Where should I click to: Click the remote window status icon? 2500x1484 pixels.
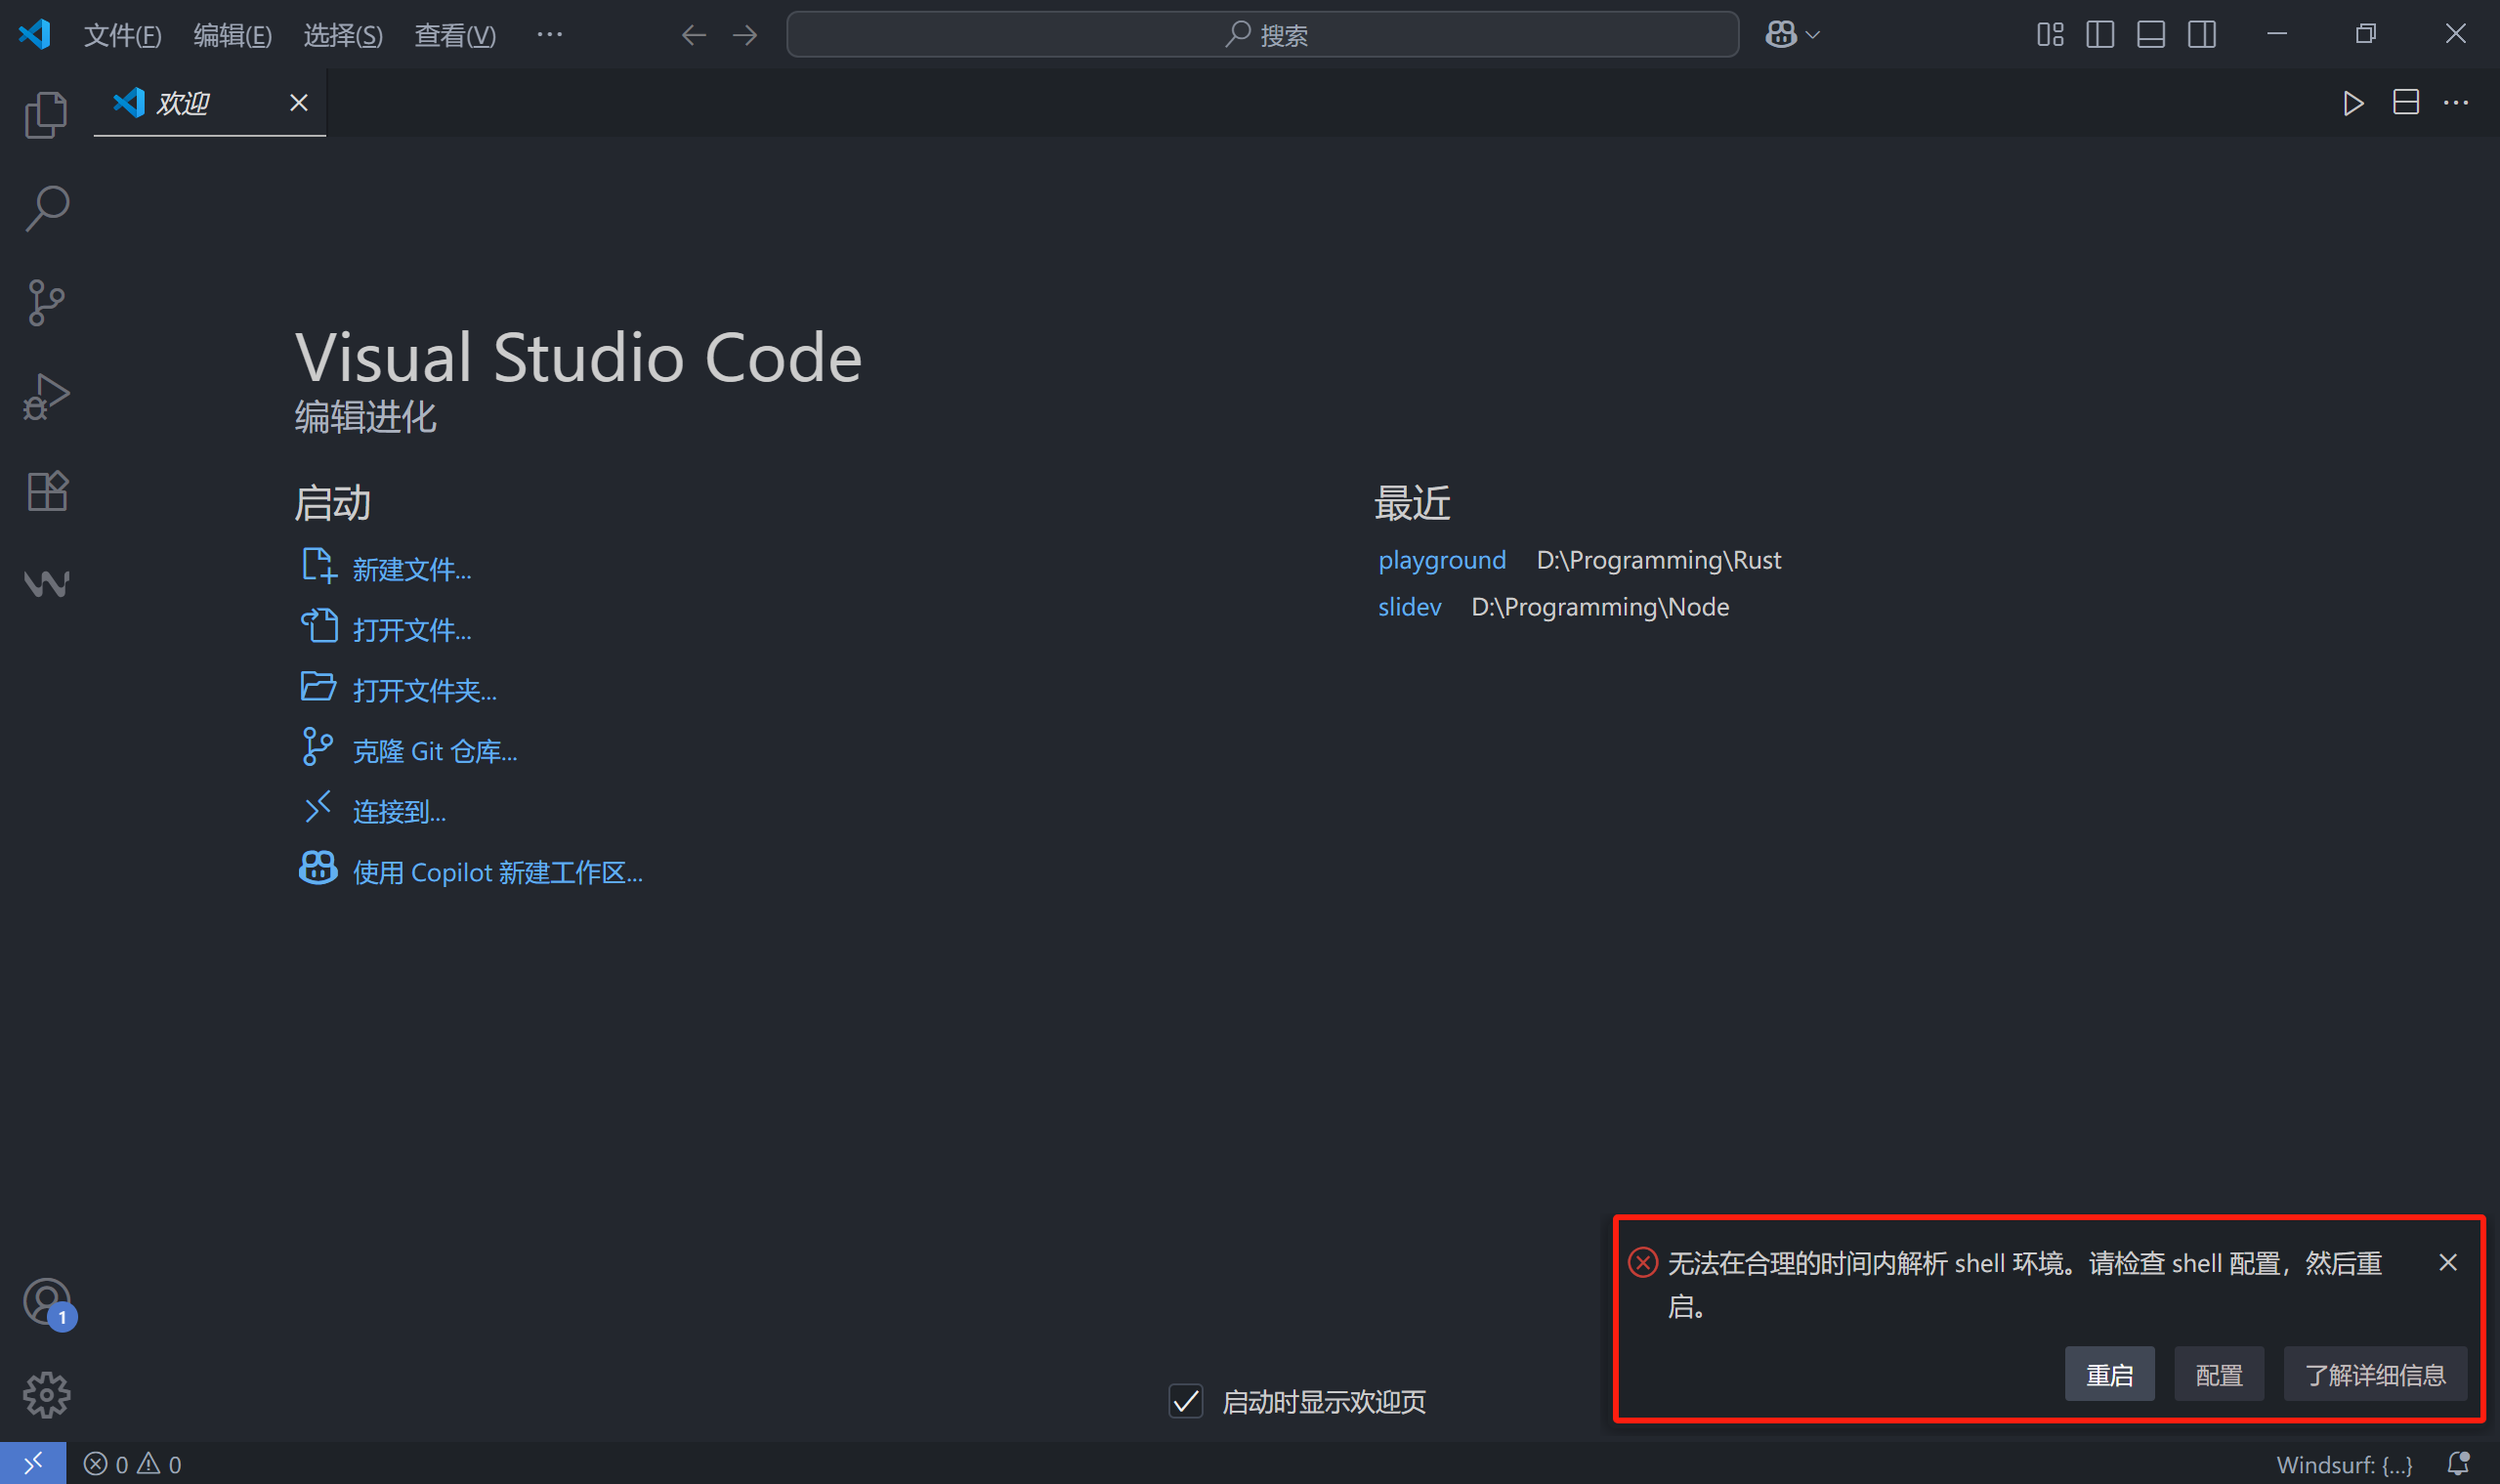[33, 1464]
